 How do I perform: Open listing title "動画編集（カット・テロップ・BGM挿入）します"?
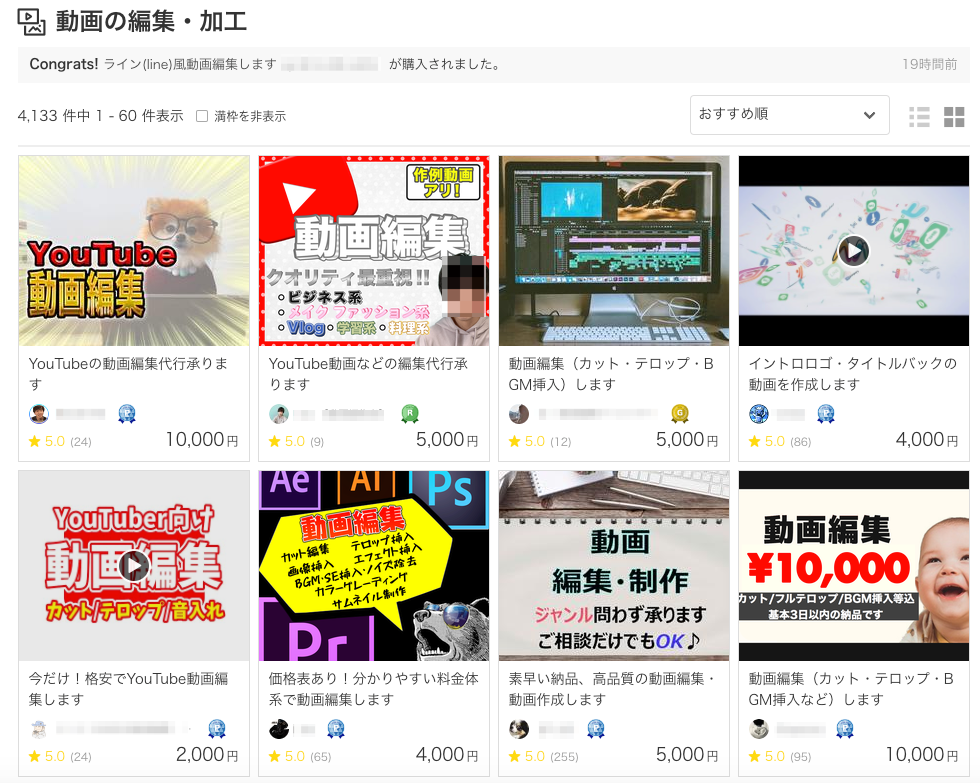tap(611, 374)
